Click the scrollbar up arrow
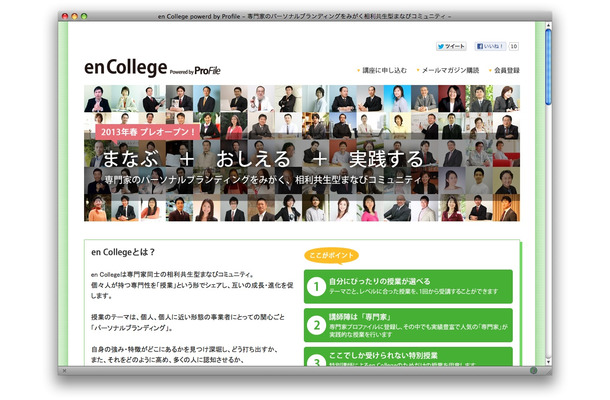Screen dimensions: 610x400 coord(548,25)
